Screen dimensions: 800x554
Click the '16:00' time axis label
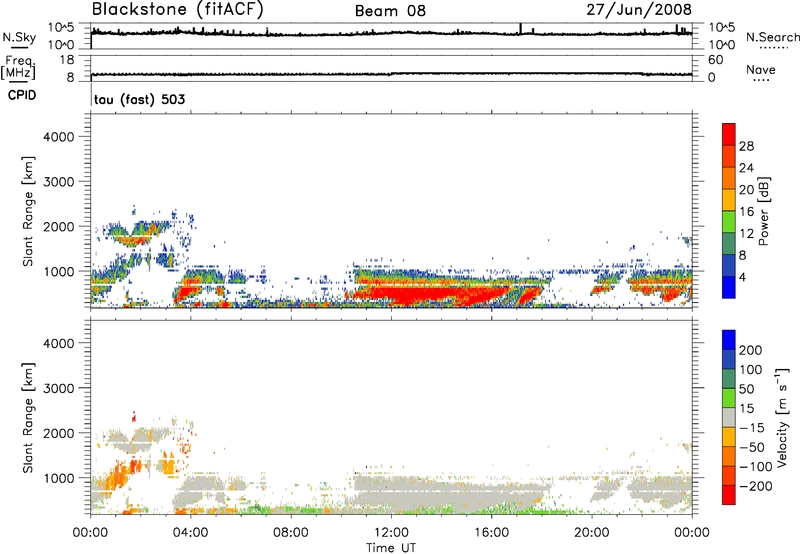[x=491, y=533]
